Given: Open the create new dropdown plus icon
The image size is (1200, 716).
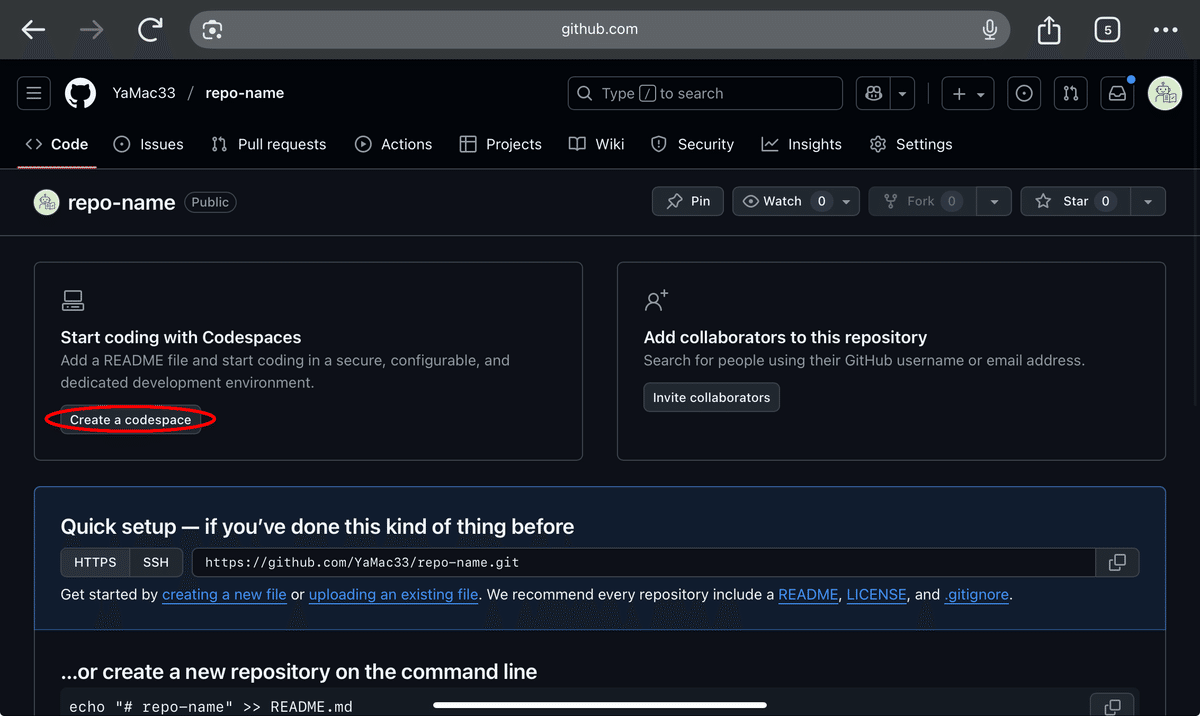Looking at the screenshot, I should 961,93.
